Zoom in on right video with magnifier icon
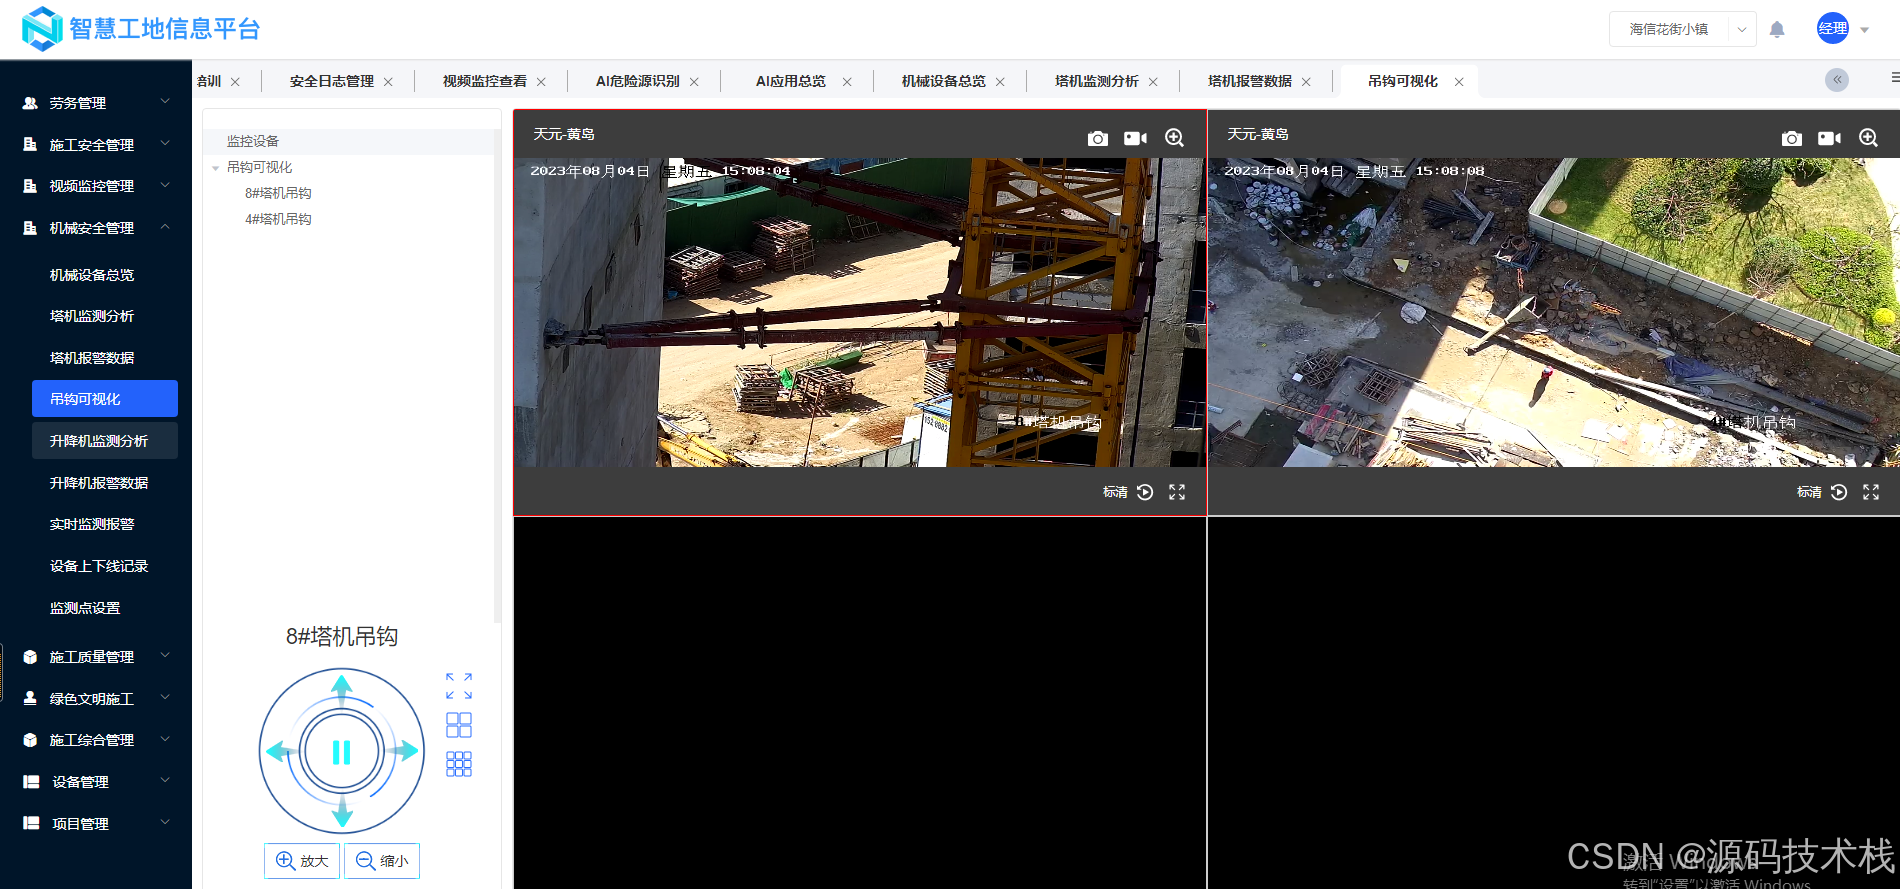The width and height of the screenshot is (1900, 889). 1868,138
